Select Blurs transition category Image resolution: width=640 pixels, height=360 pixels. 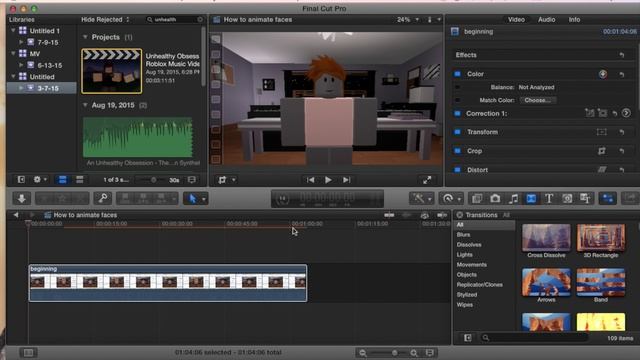(463, 235)
